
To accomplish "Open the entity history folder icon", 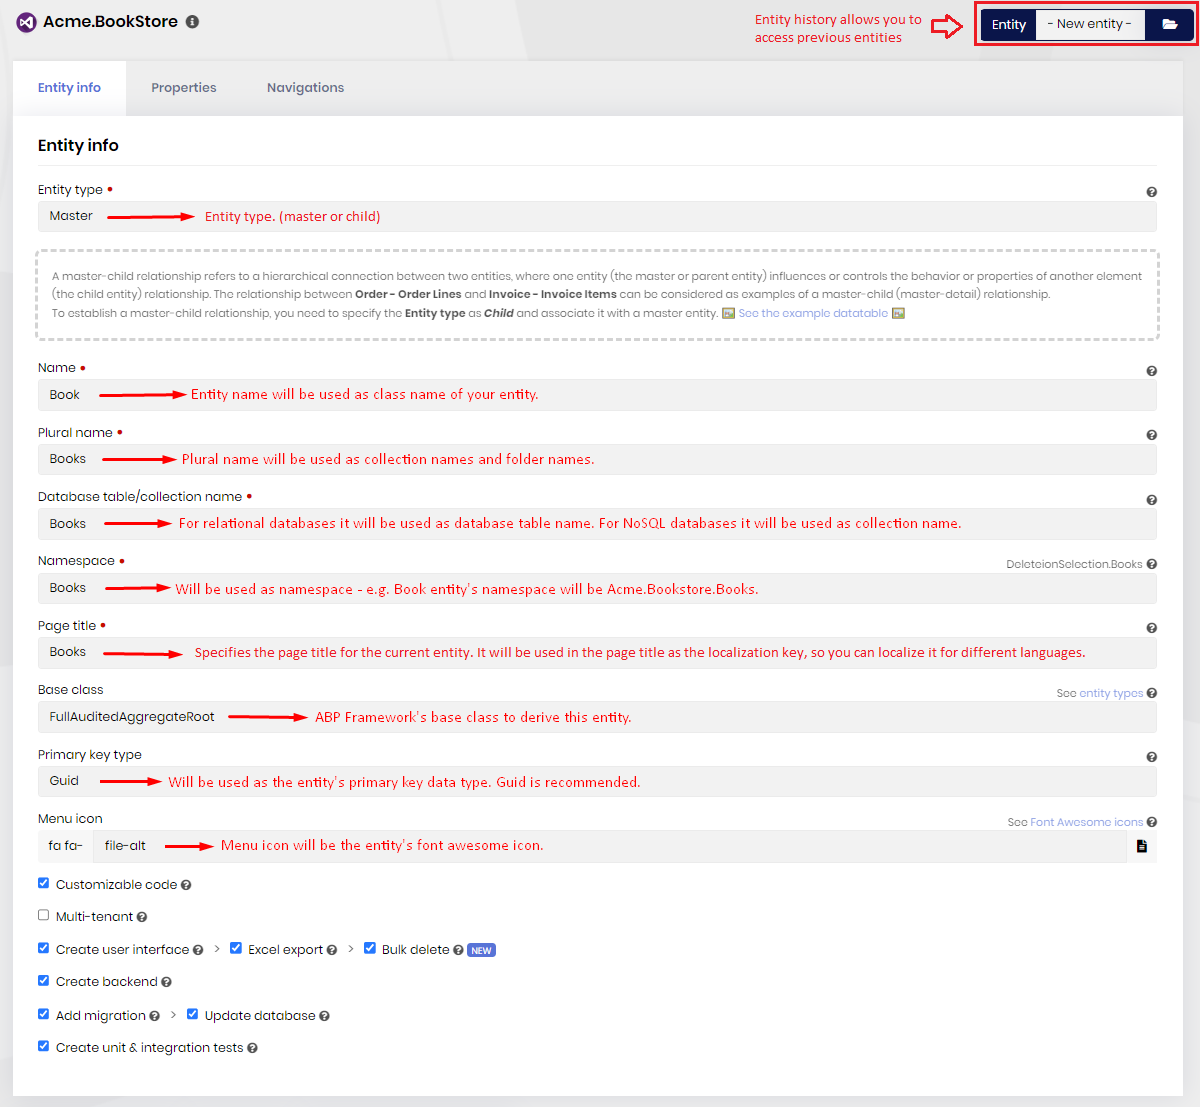I will point(1169,24).
